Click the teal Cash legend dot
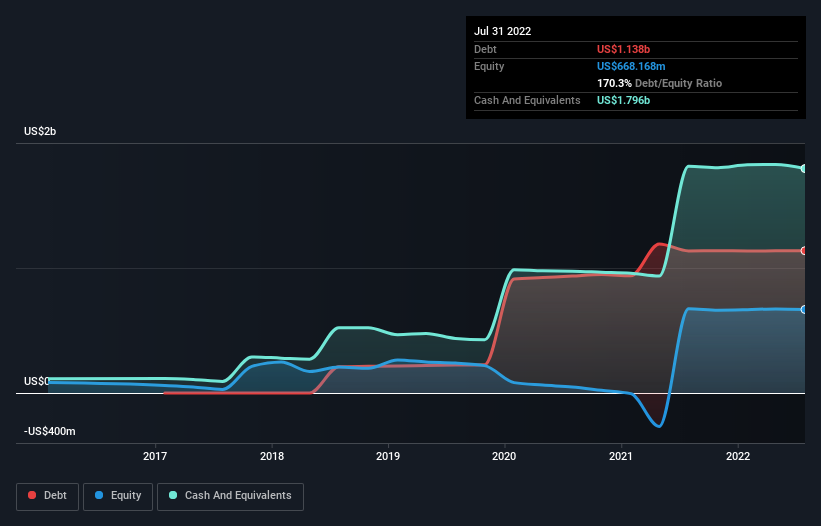821x526 pixels. [x=173, y=495]
